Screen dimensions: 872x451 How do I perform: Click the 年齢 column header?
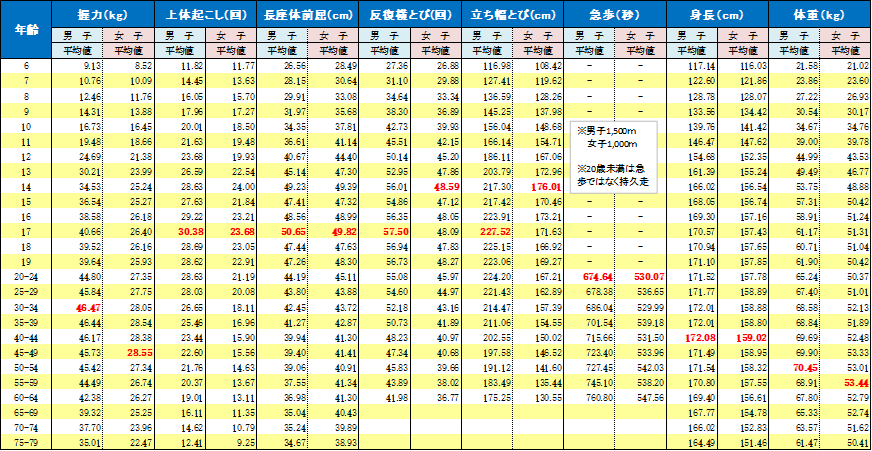[26, 30]
